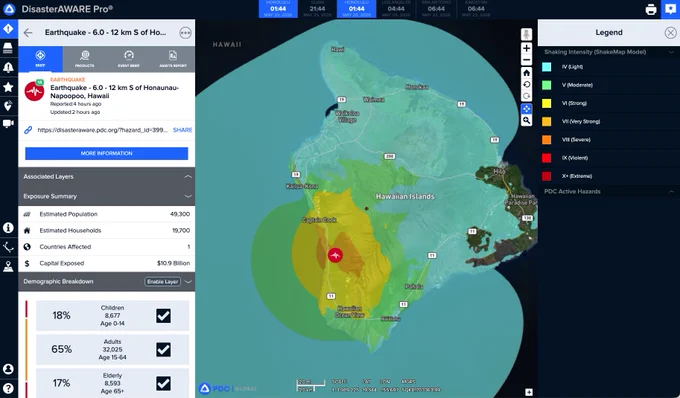Switch to the Event Brief tab

(129, 59)
